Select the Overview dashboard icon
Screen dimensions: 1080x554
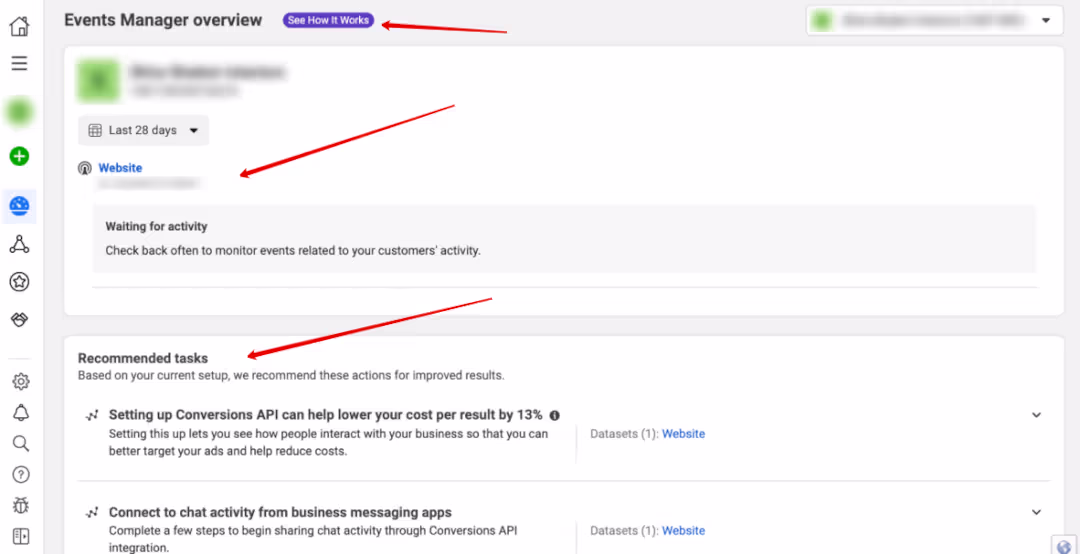[x=19, y=206]
